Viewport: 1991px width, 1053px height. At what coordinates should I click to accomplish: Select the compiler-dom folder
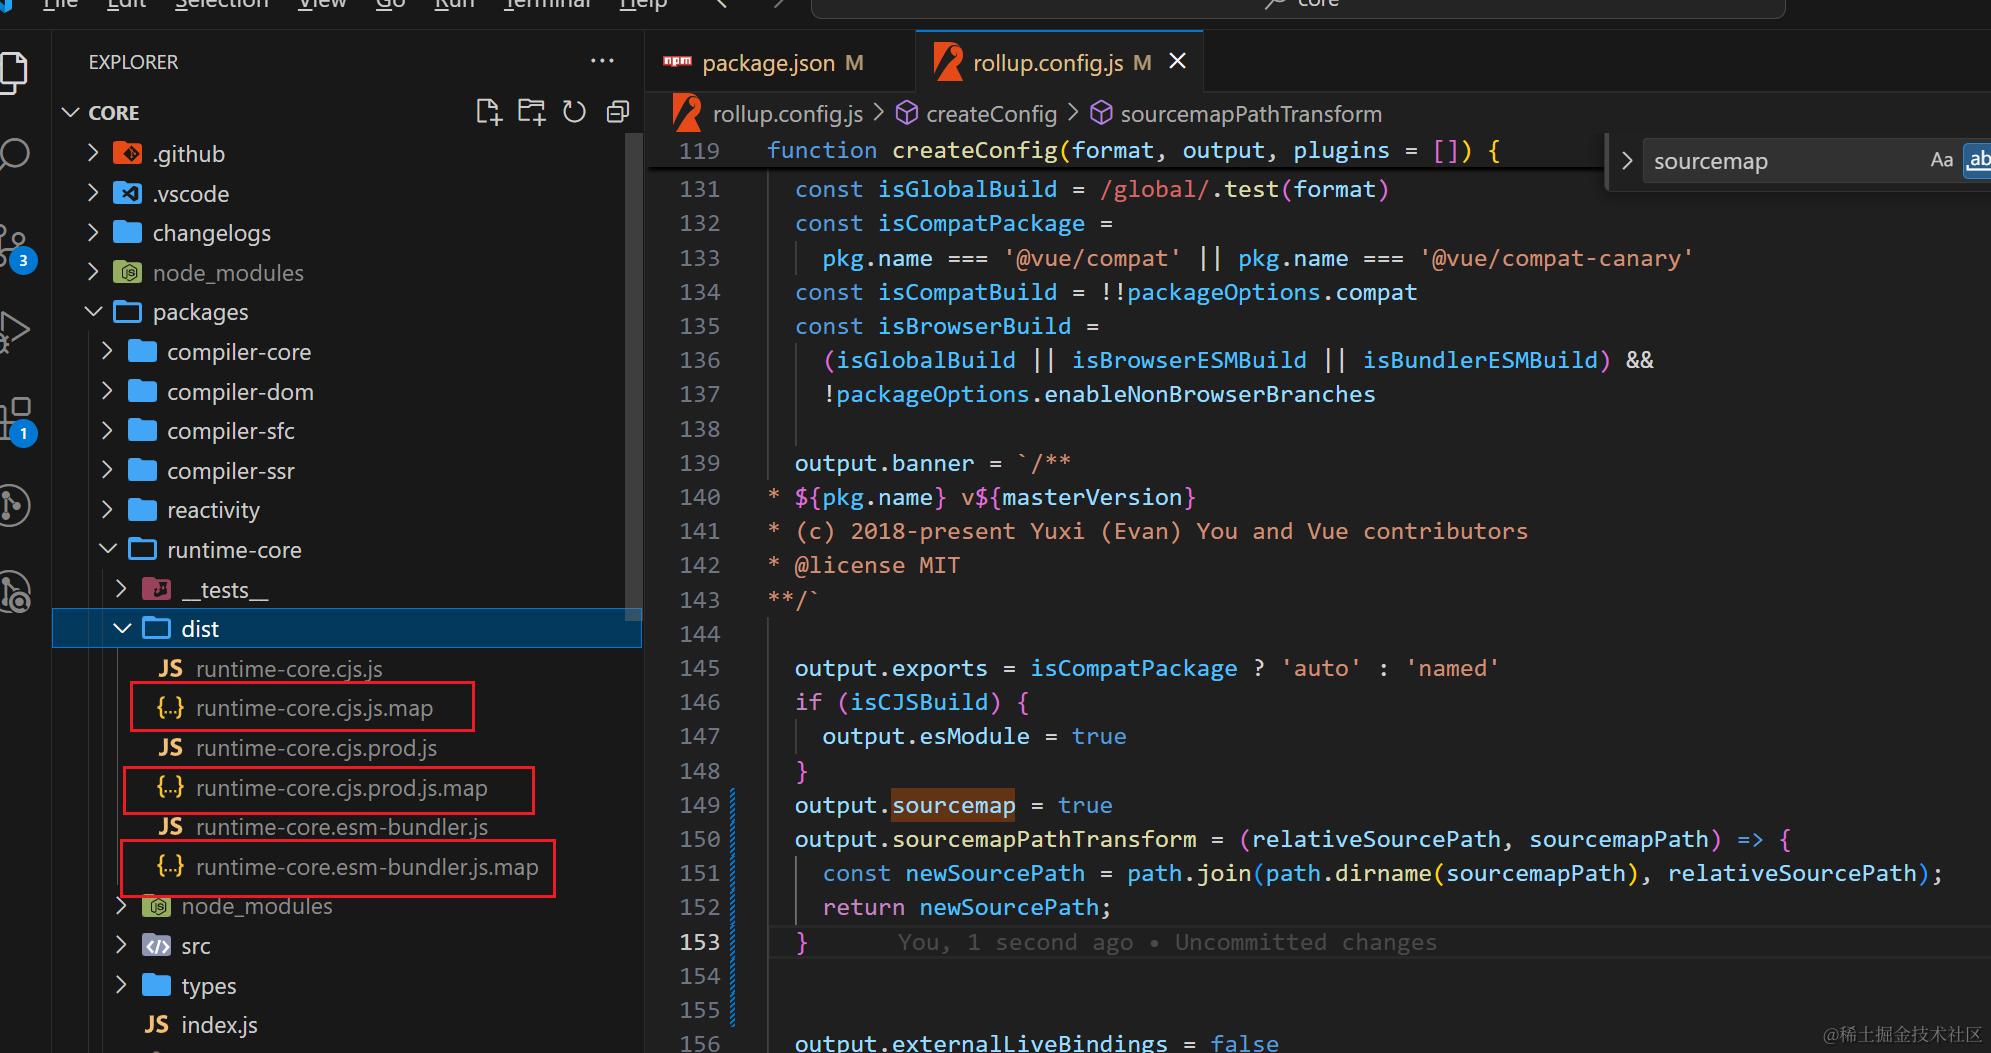pyautogui.click(x=239, y=391)
